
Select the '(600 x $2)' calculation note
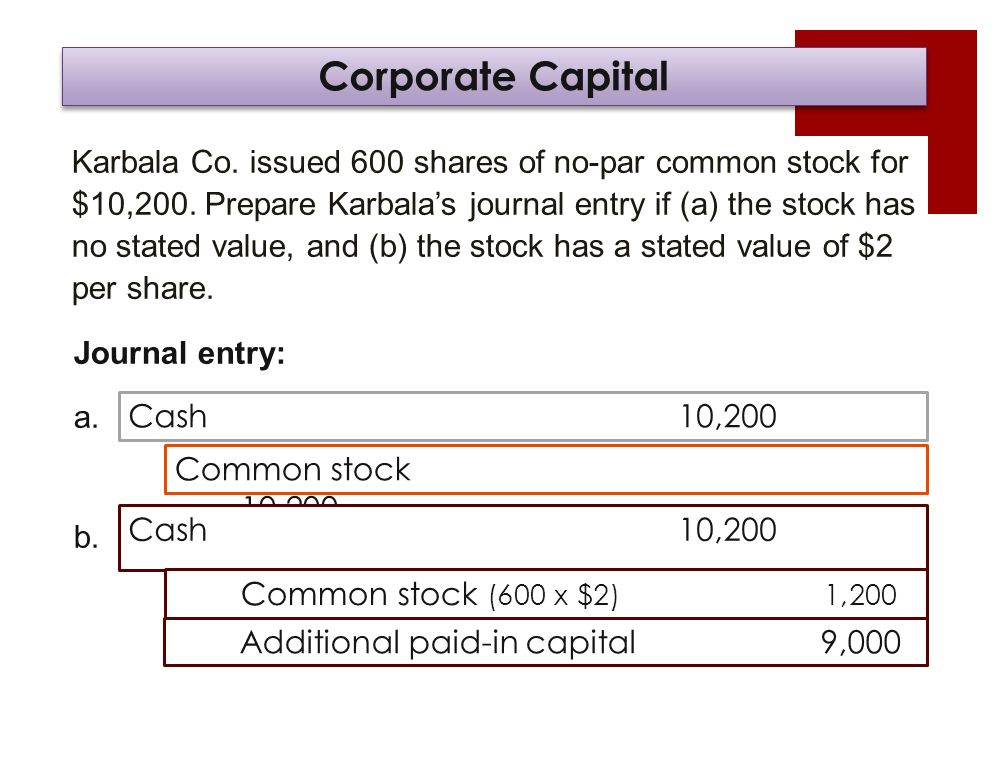coord(554,596)
